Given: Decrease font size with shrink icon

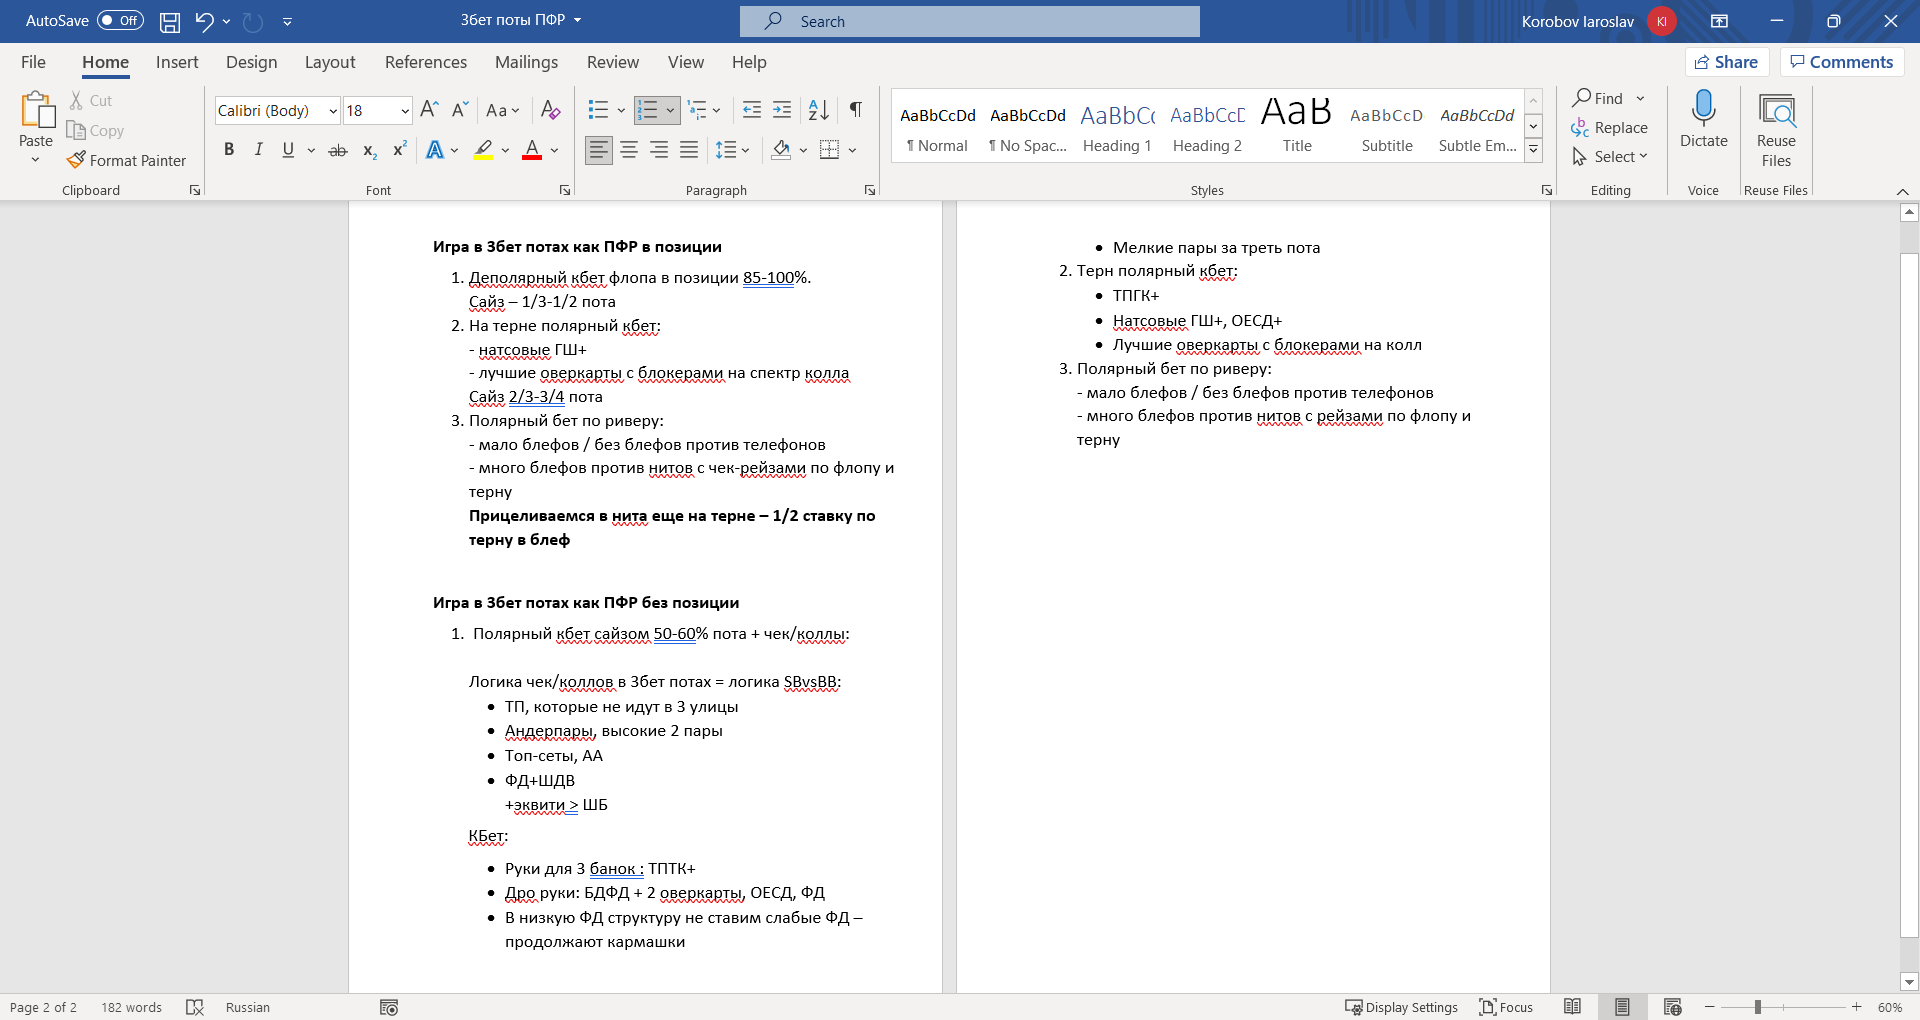Looking at the screenshot, I should pos(460,110).
